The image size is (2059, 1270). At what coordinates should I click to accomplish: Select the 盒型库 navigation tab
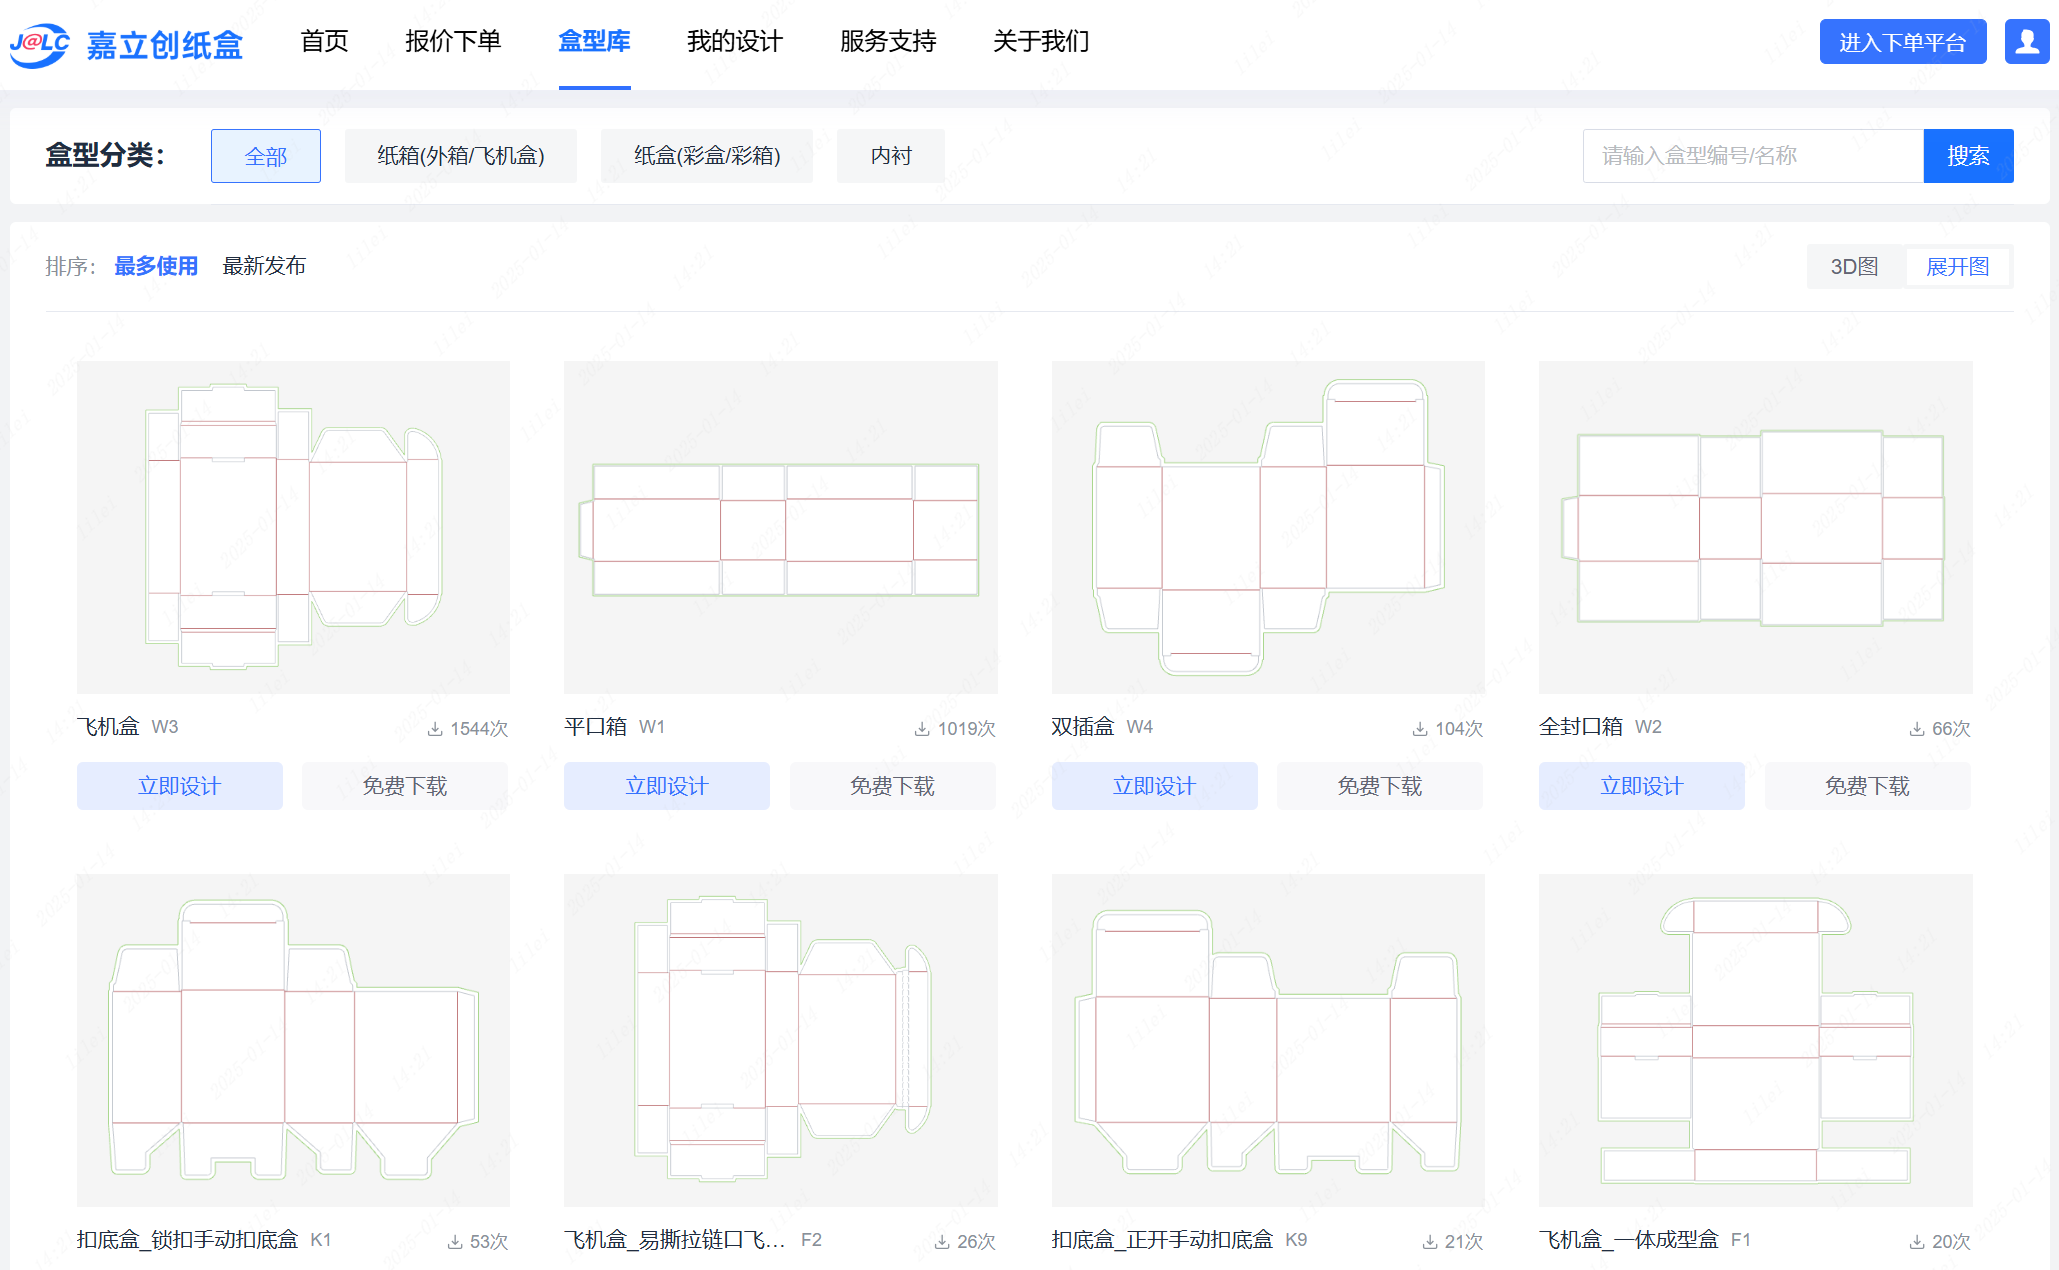click(x=594, y=41)
